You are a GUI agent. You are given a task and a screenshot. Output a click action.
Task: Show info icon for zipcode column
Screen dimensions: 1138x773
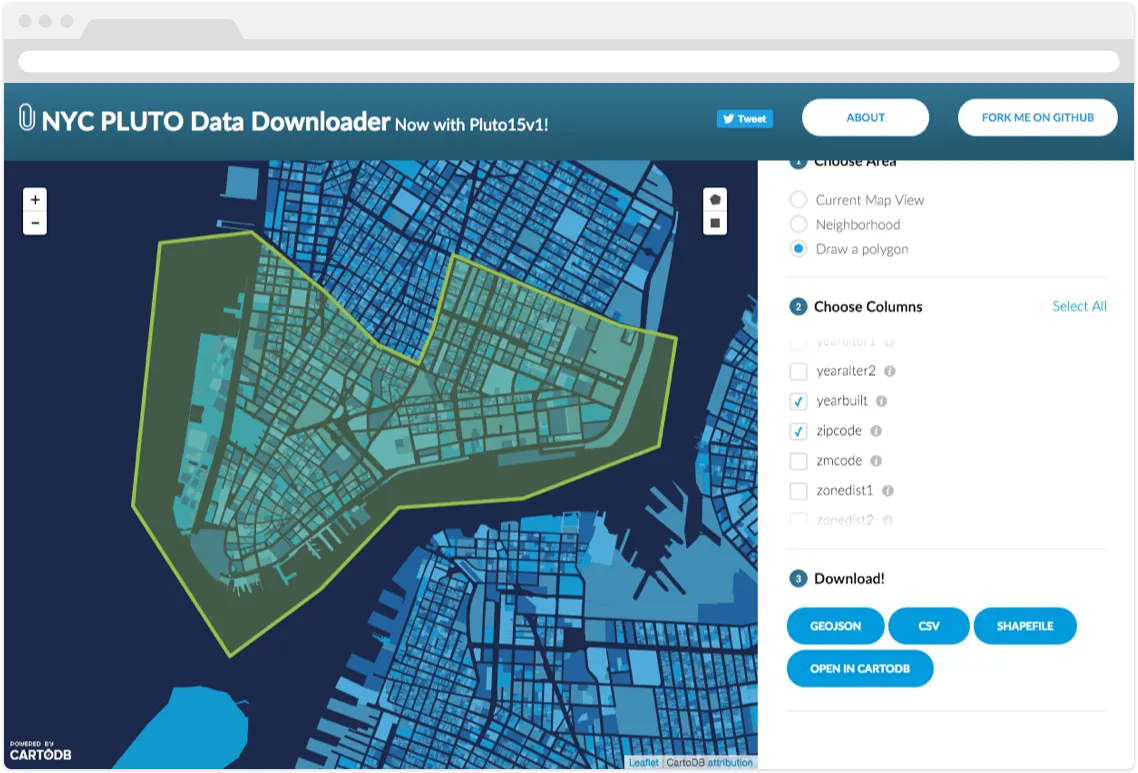[x=876, y=431]
